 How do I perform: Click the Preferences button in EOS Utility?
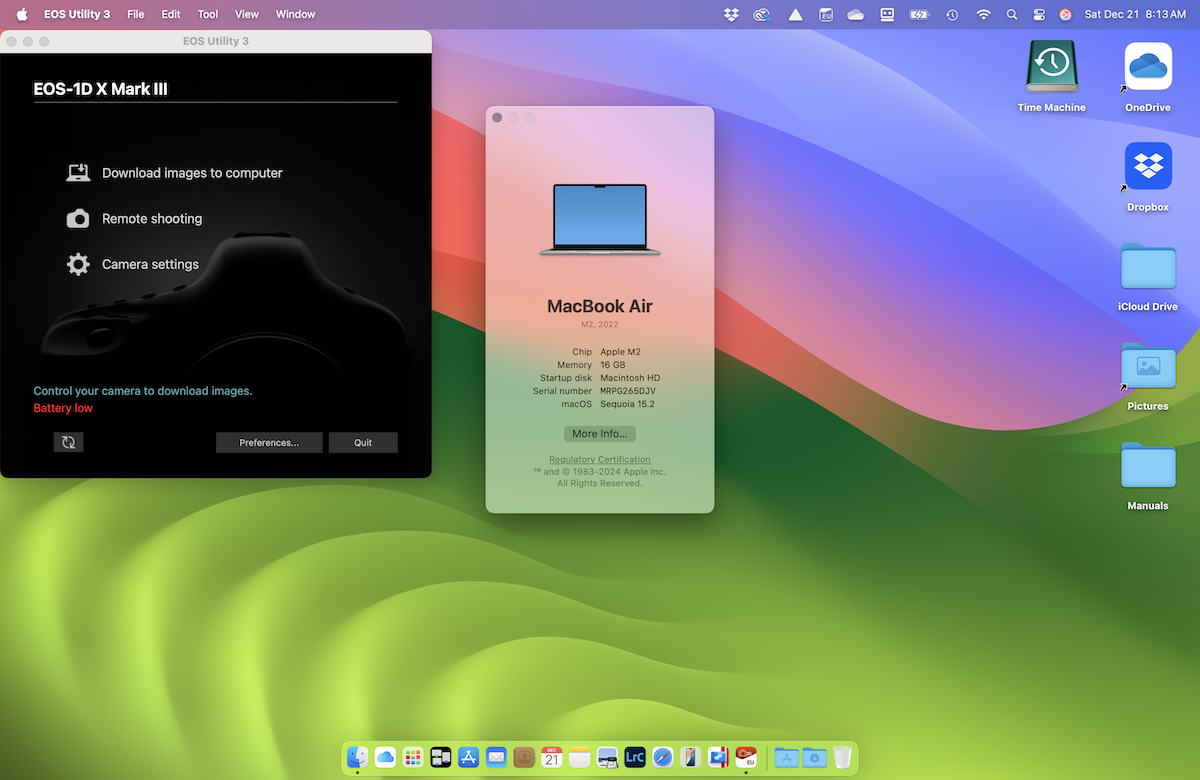pos(269,441)
